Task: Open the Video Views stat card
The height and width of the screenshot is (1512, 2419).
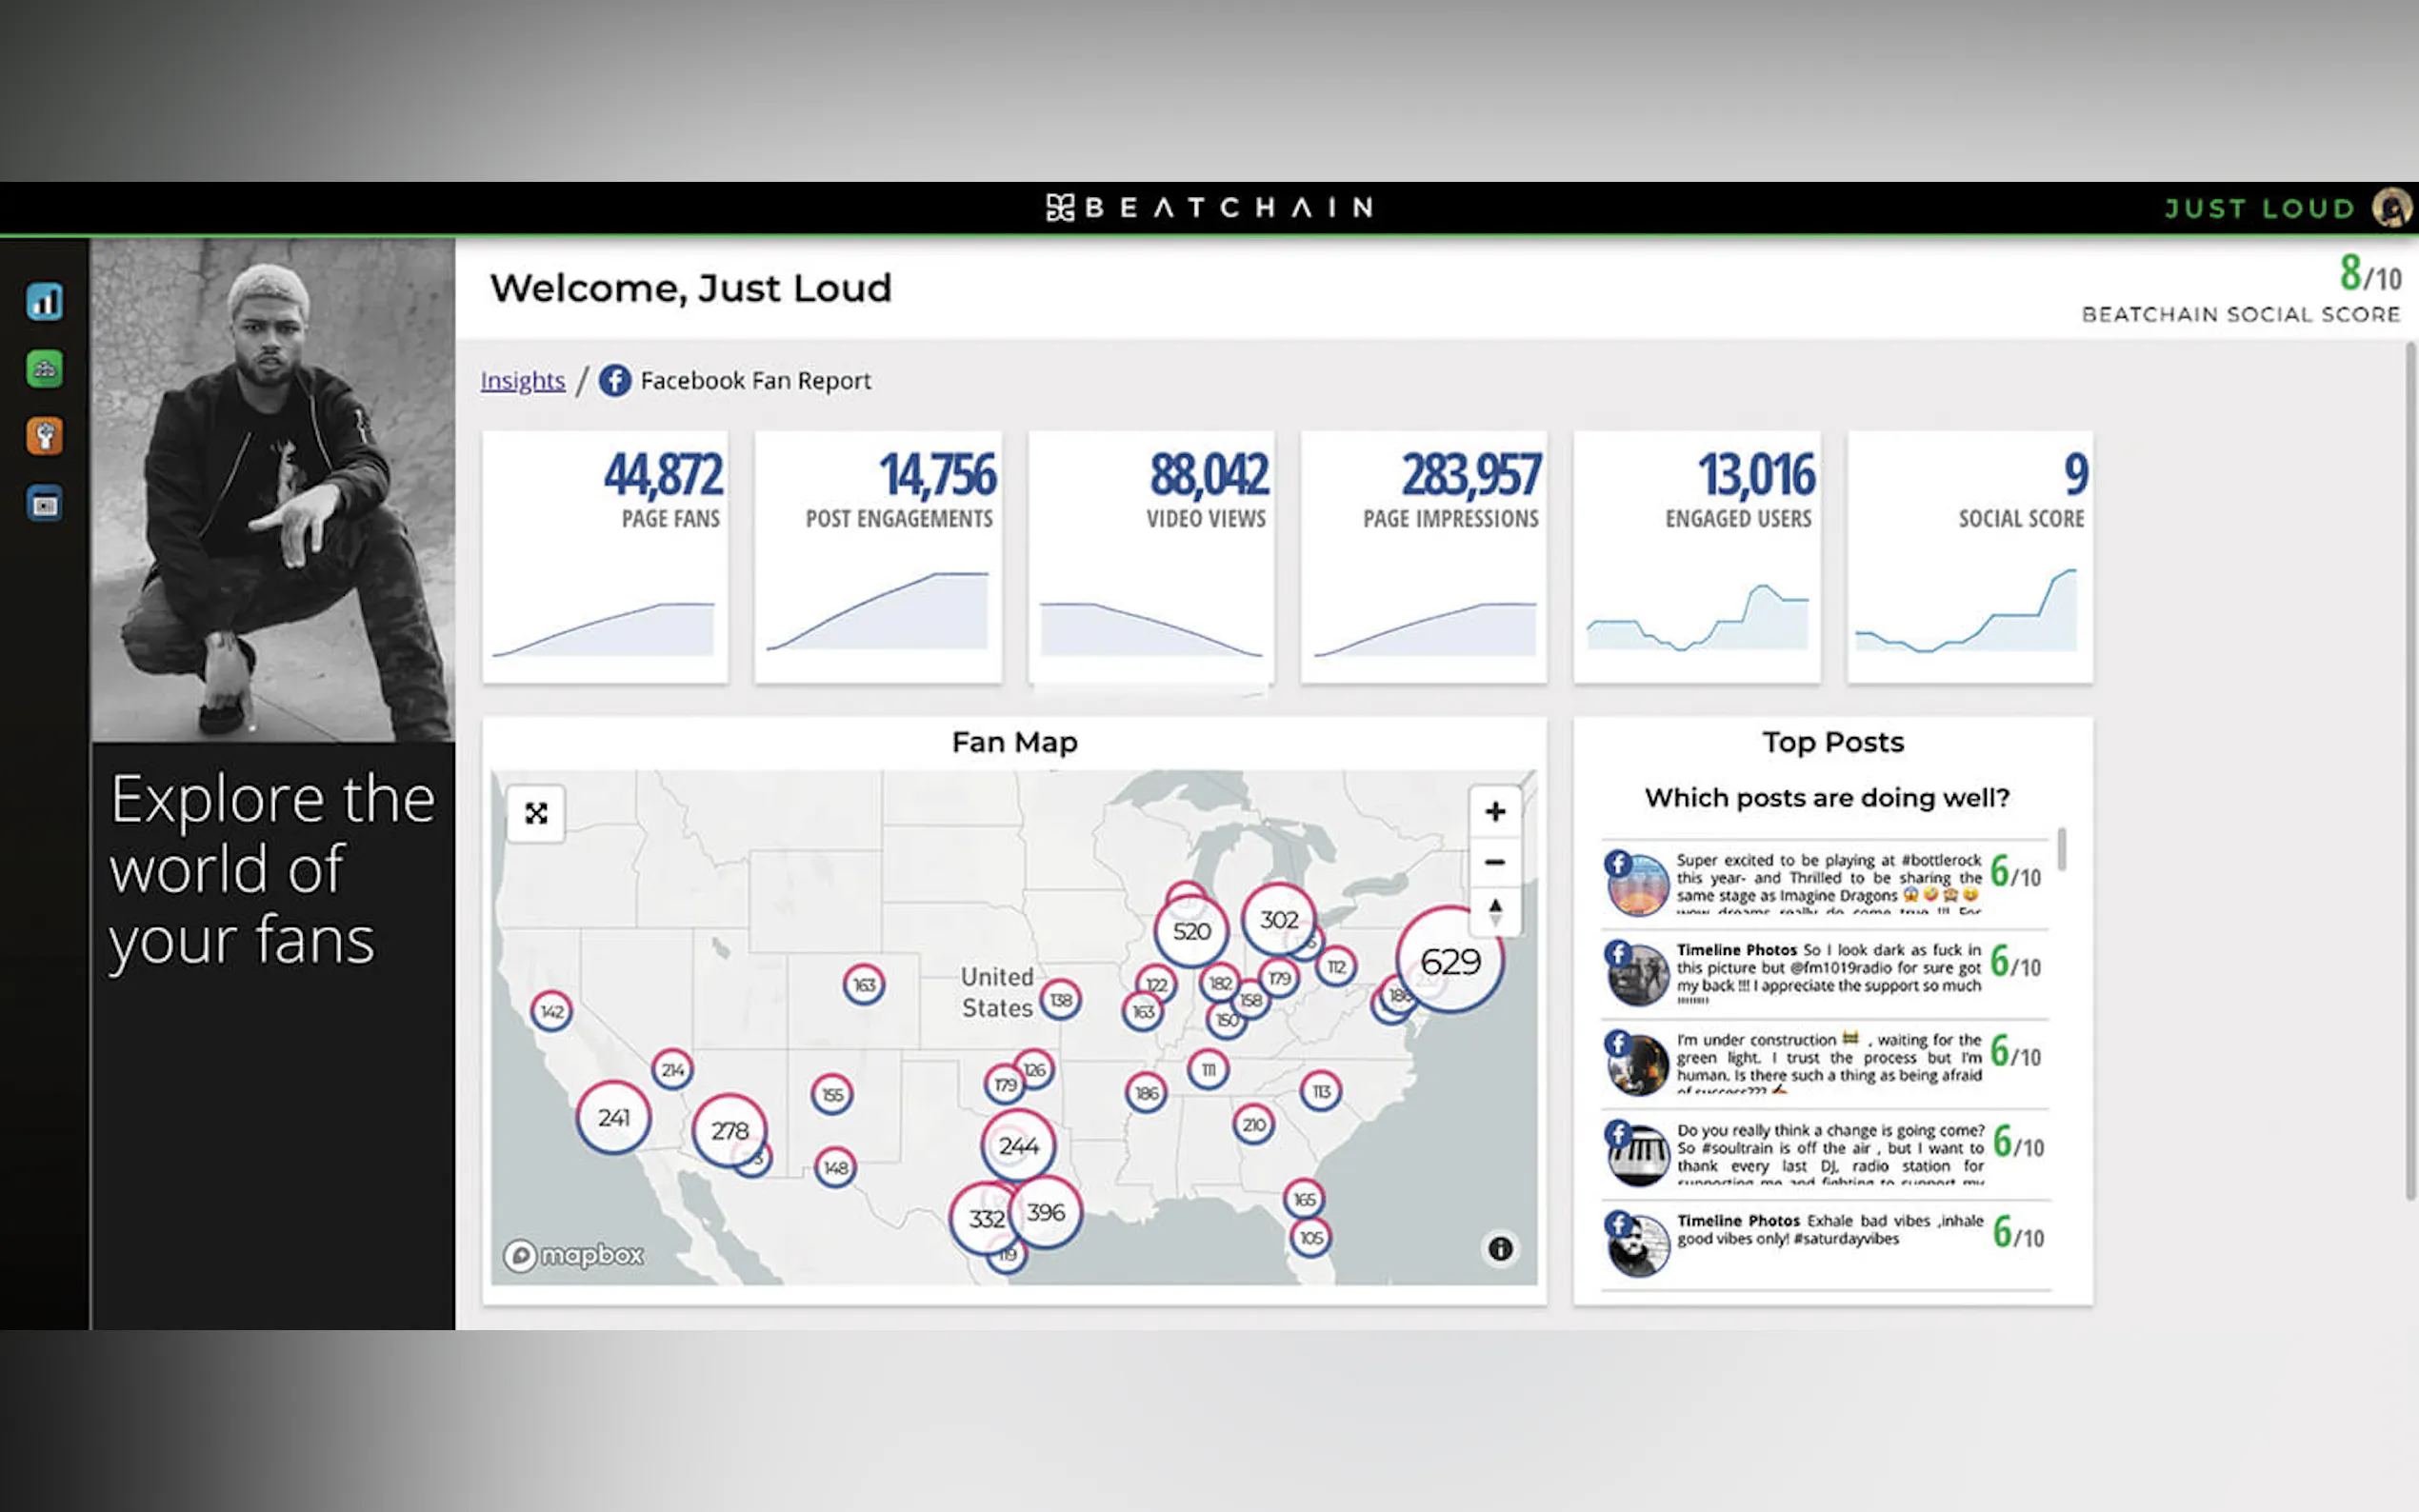Action: point(1151,557)
